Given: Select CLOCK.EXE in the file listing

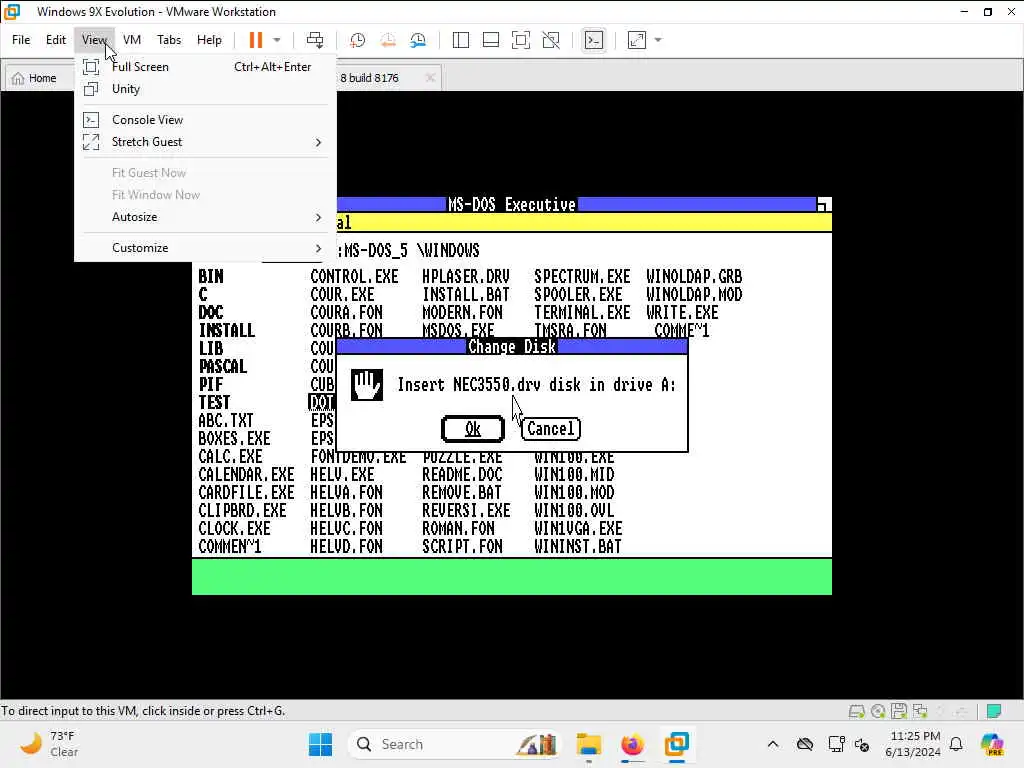Looking at the screenshot, I should [234, 528].
